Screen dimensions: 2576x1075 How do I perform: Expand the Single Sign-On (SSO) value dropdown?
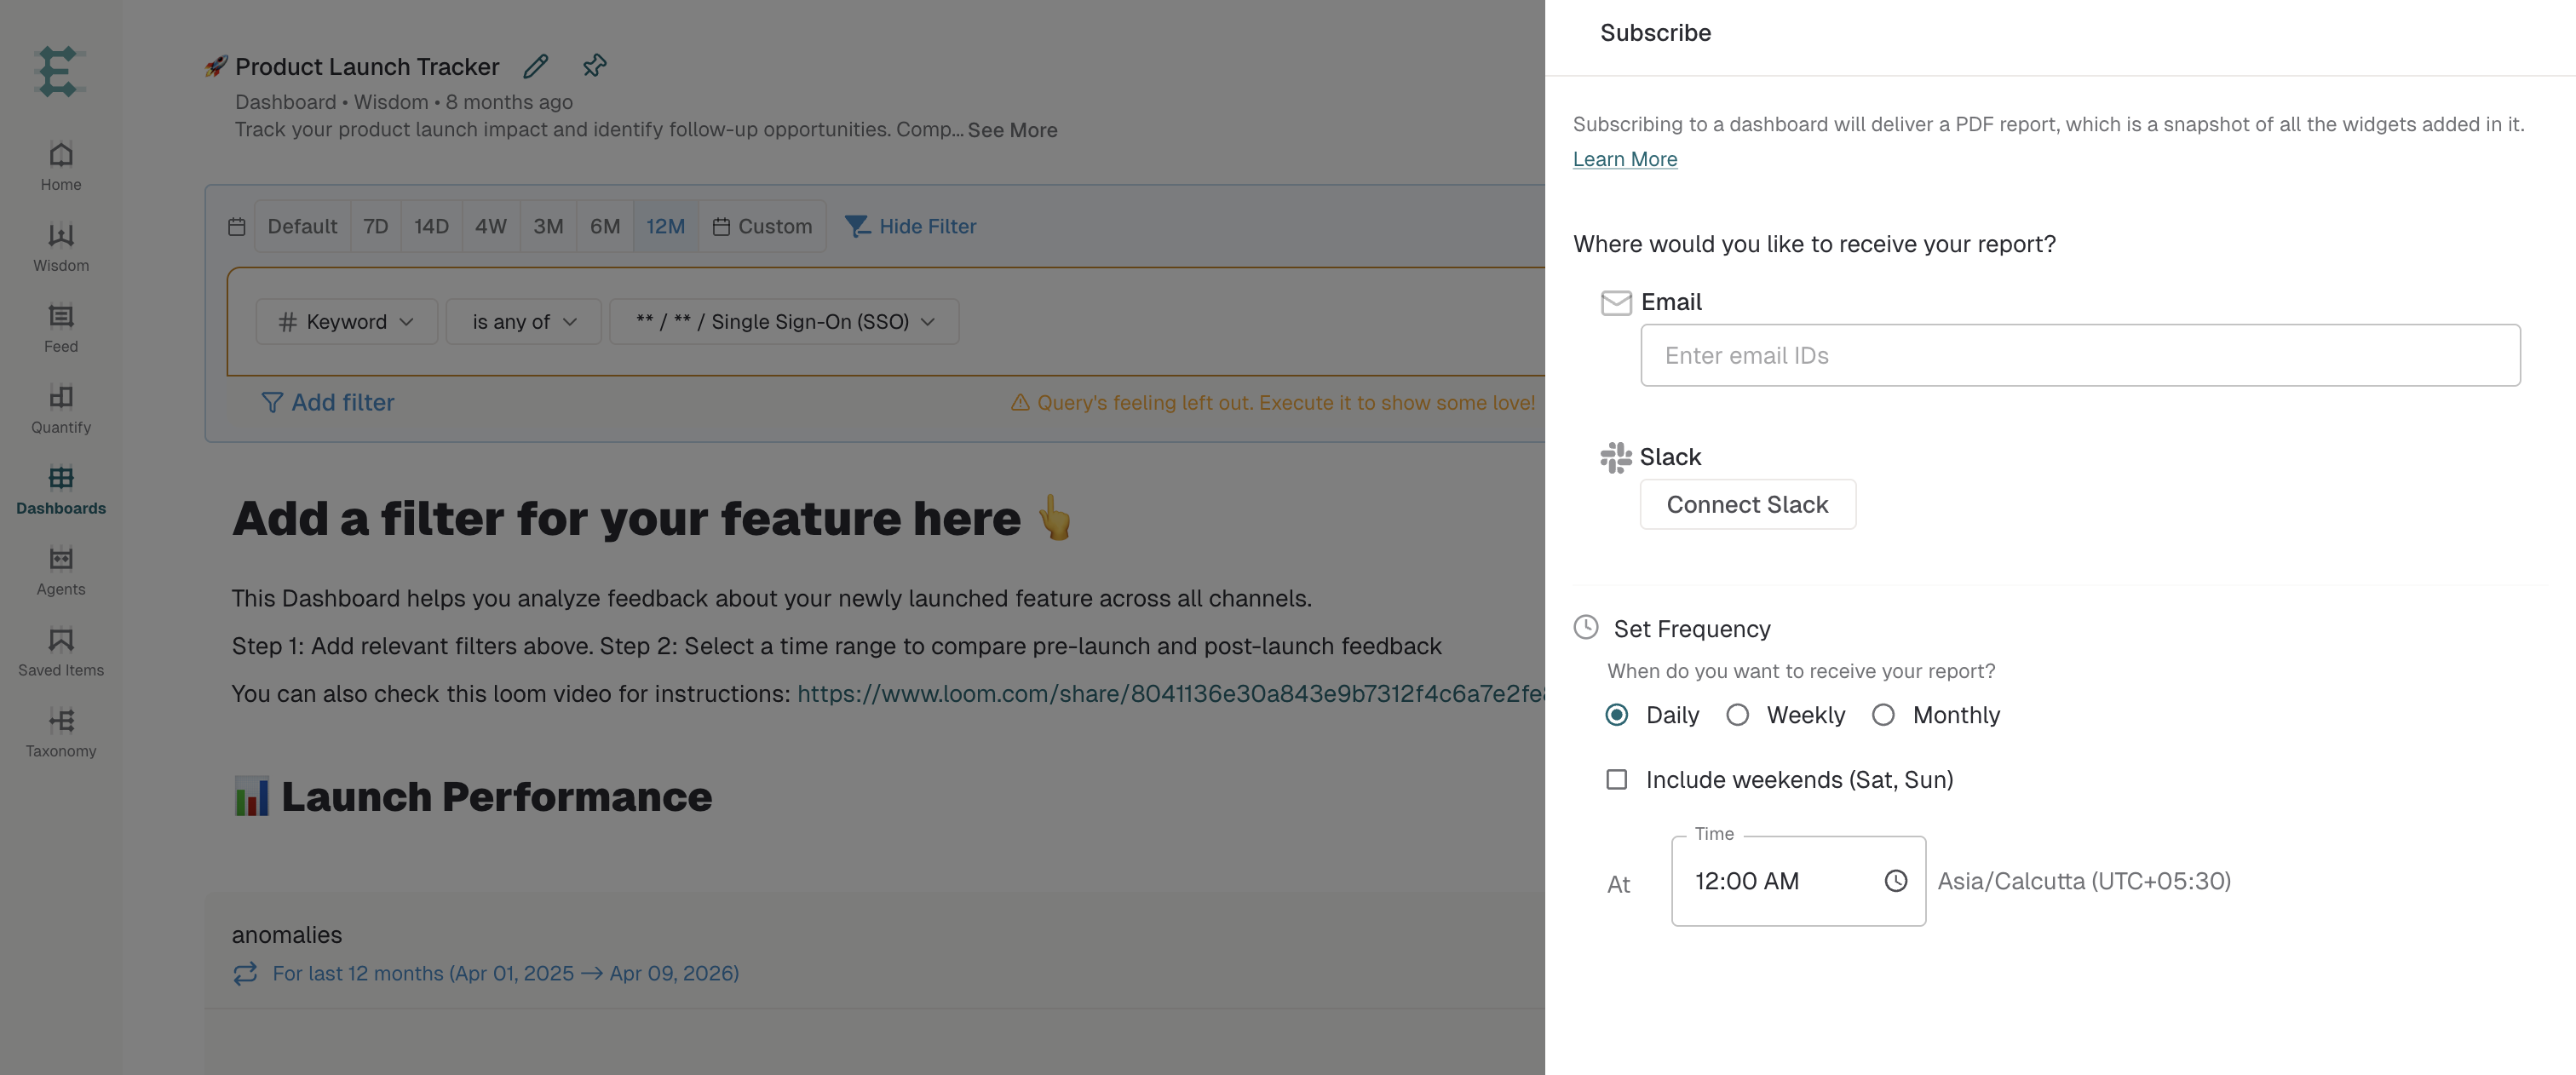tap(785, 322)
